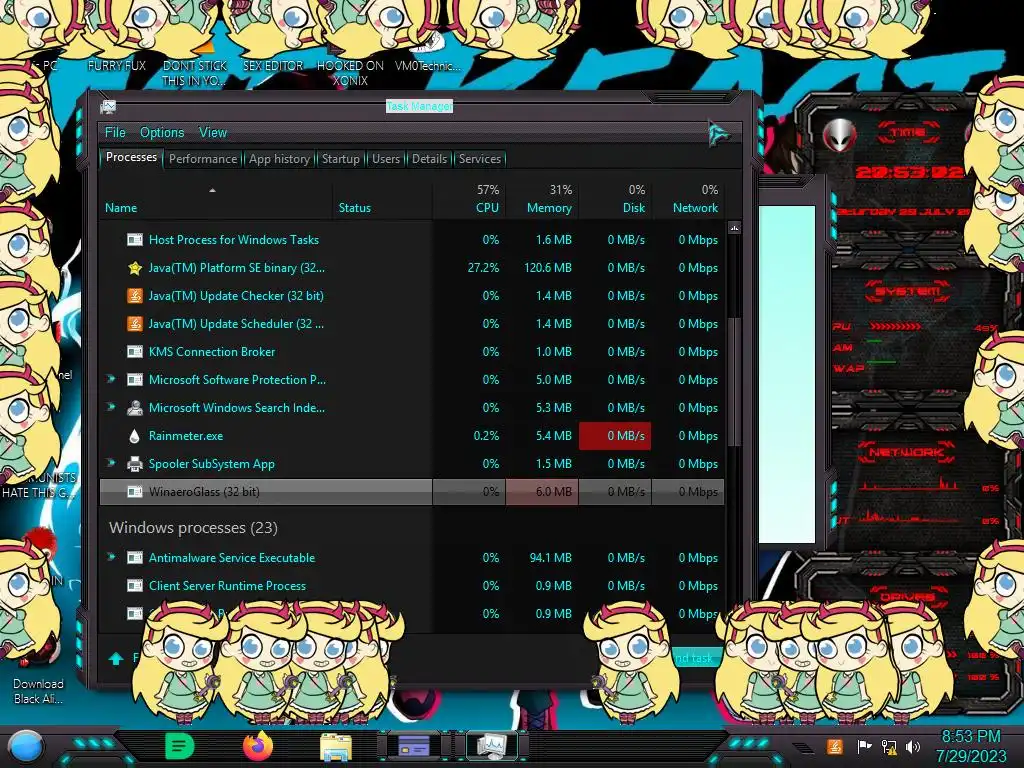Click the Microsoft Windows Search Indexer icon

[x=135, y=408]
